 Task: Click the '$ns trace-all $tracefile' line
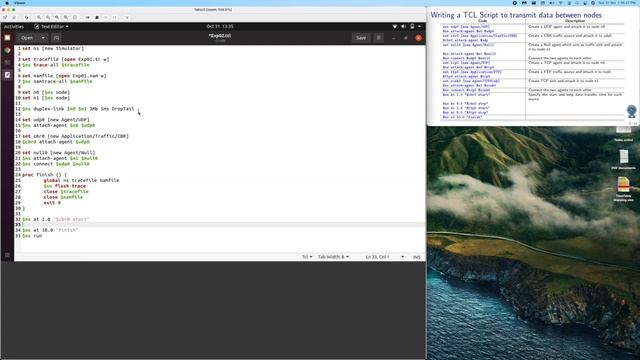coord(56,65)
